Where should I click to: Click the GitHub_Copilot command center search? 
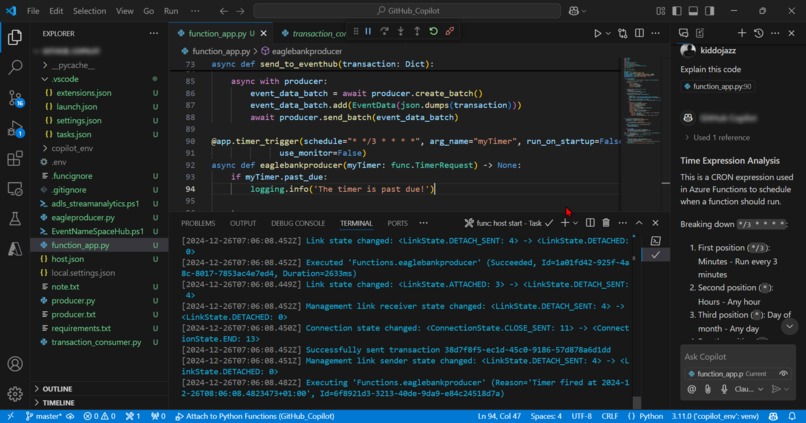click(407, 11)
